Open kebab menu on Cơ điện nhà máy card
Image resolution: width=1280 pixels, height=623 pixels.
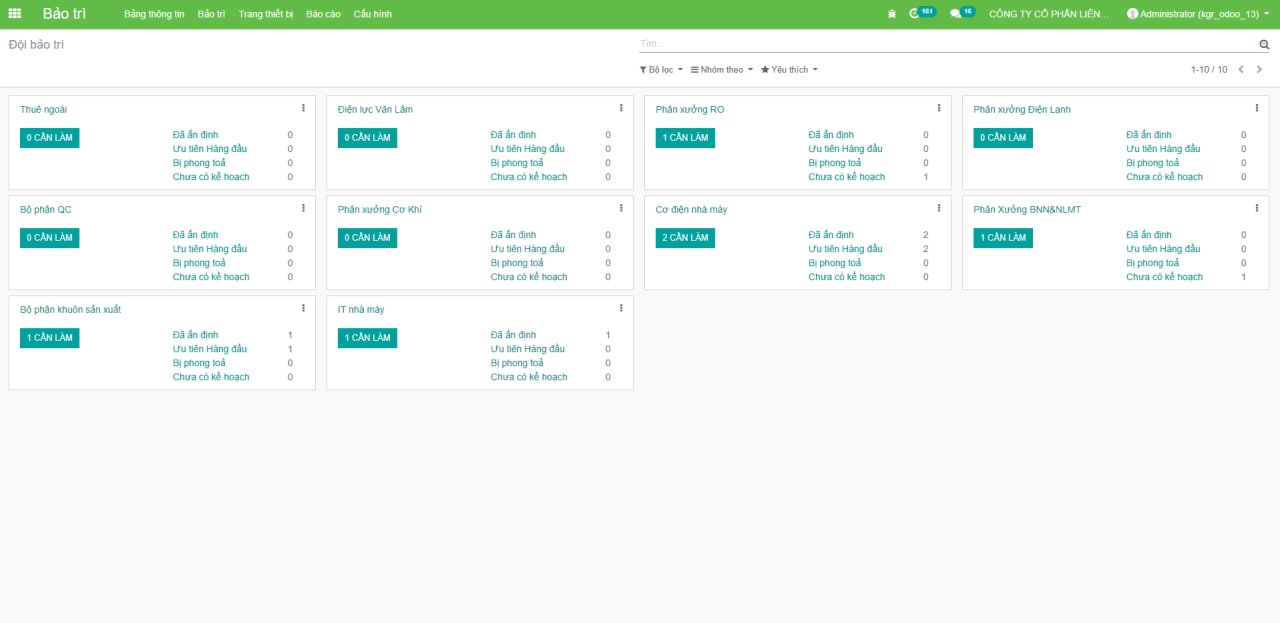click(939, 208)
